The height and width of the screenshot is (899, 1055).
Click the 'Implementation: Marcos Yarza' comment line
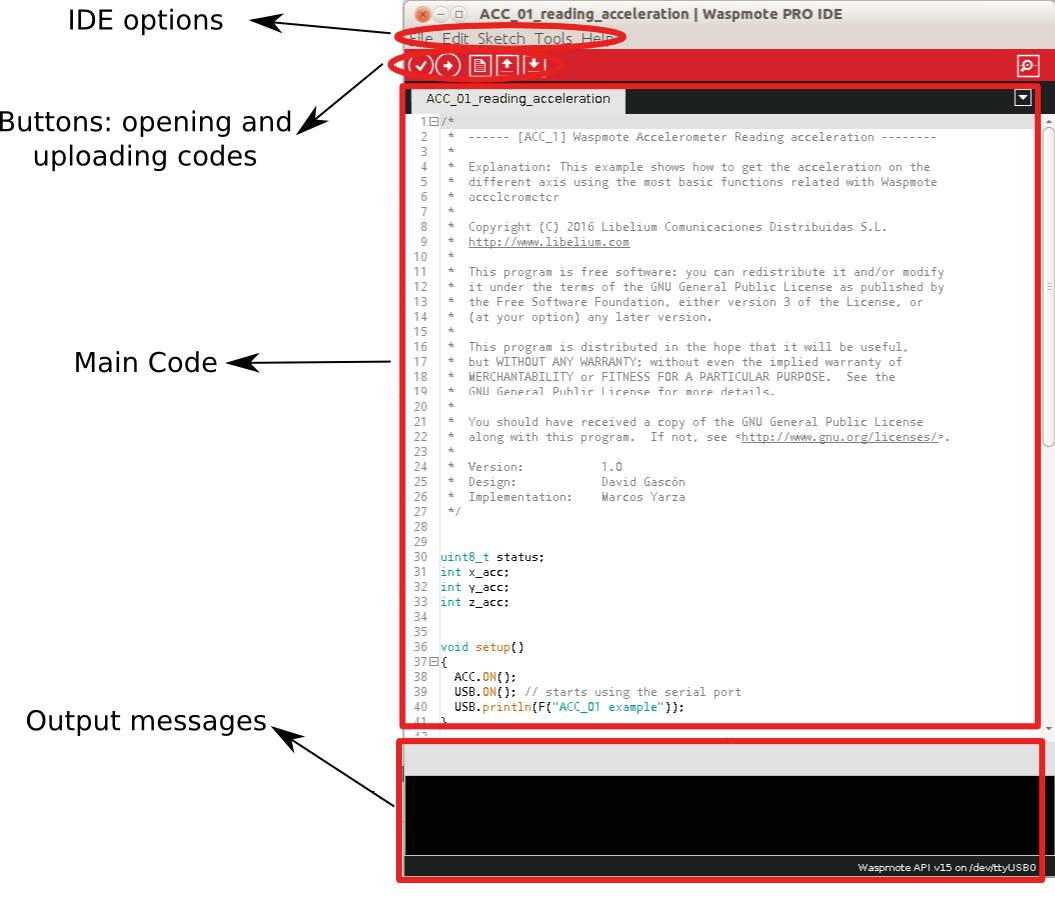[x=577, y=497]
